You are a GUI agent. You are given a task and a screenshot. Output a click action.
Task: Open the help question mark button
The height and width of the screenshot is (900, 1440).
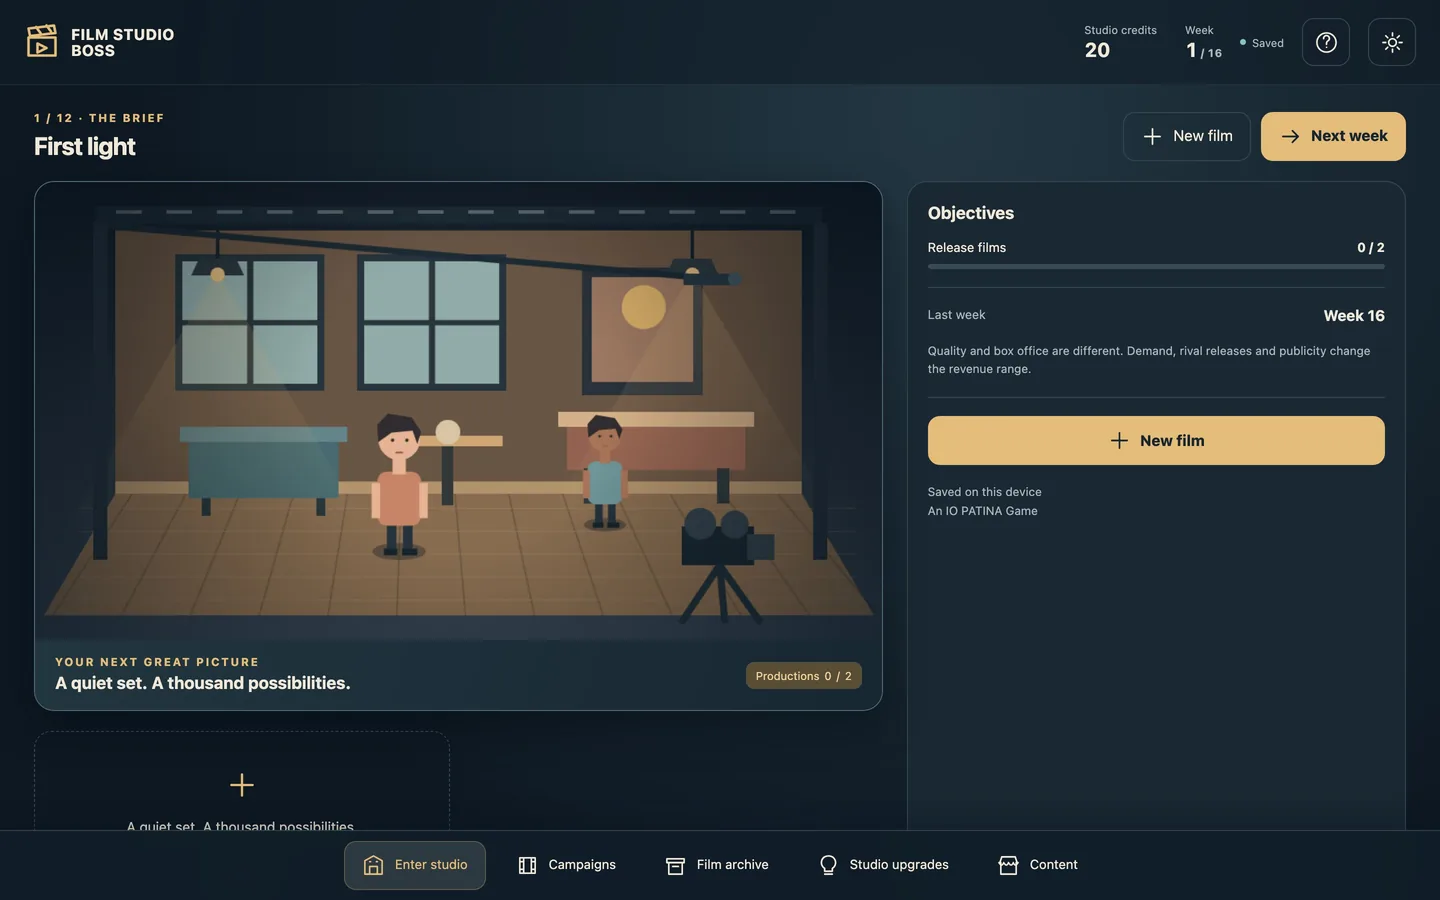pos(1326,42)
